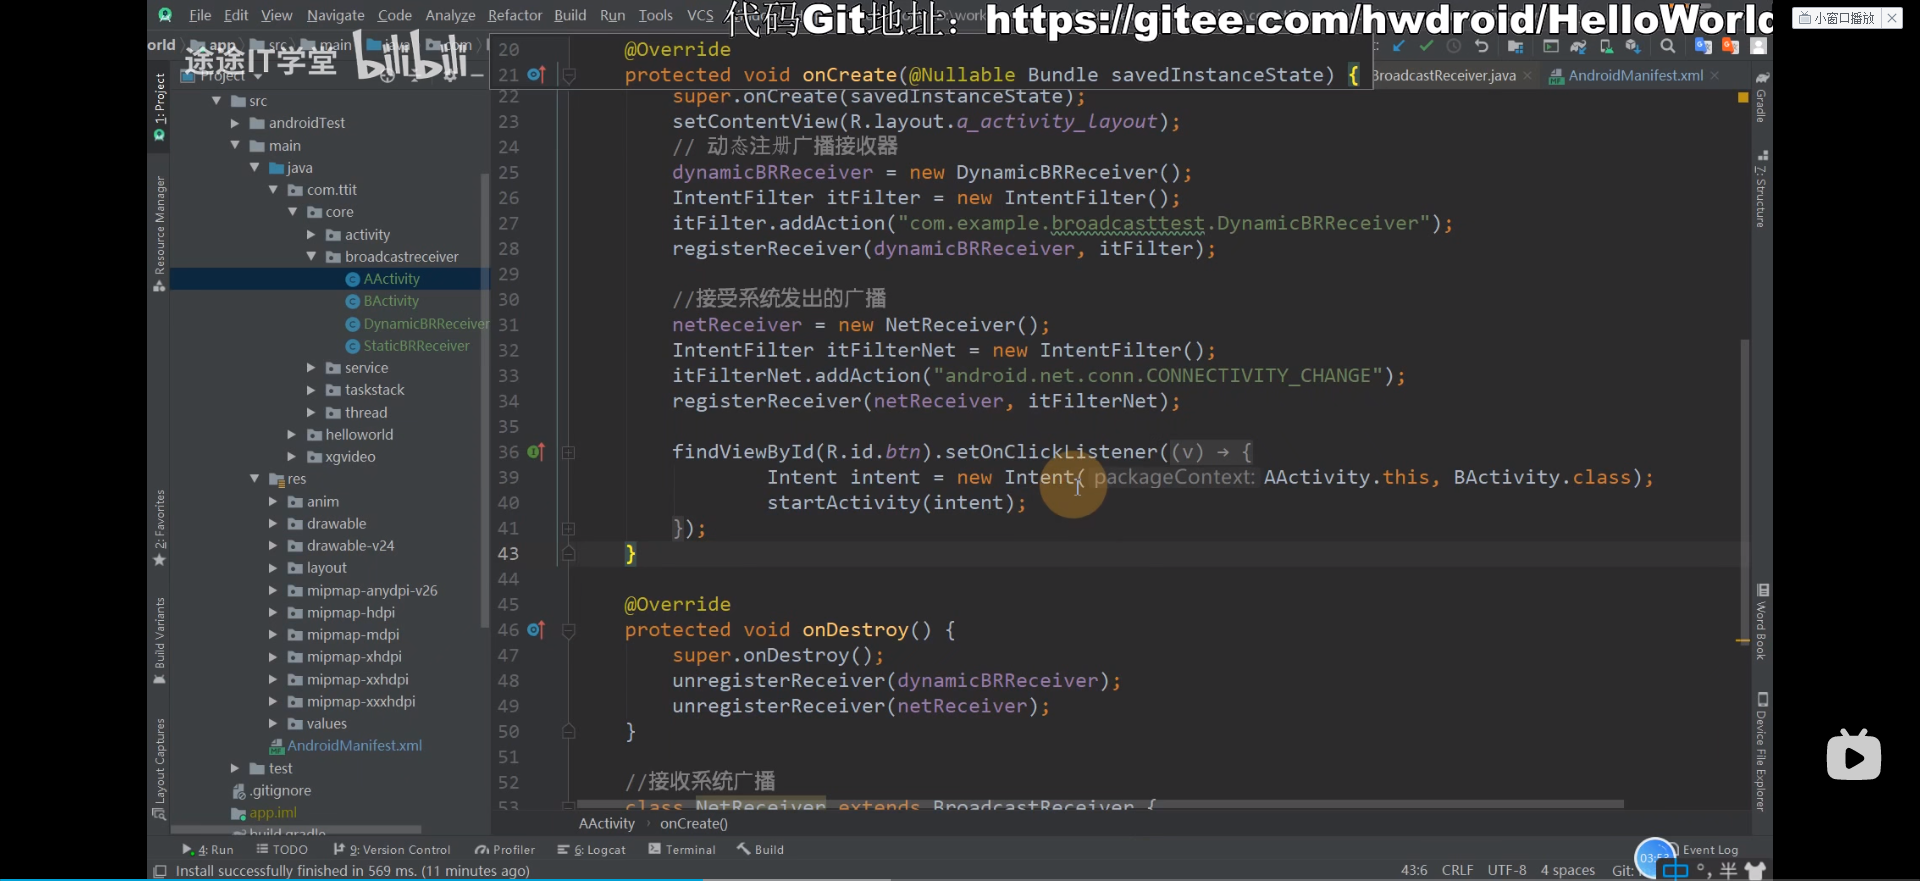The height and width of the screenshot is (881, 1920).
Task: Toggle the Chinese input mode indicator
Action: point(1675,871)
